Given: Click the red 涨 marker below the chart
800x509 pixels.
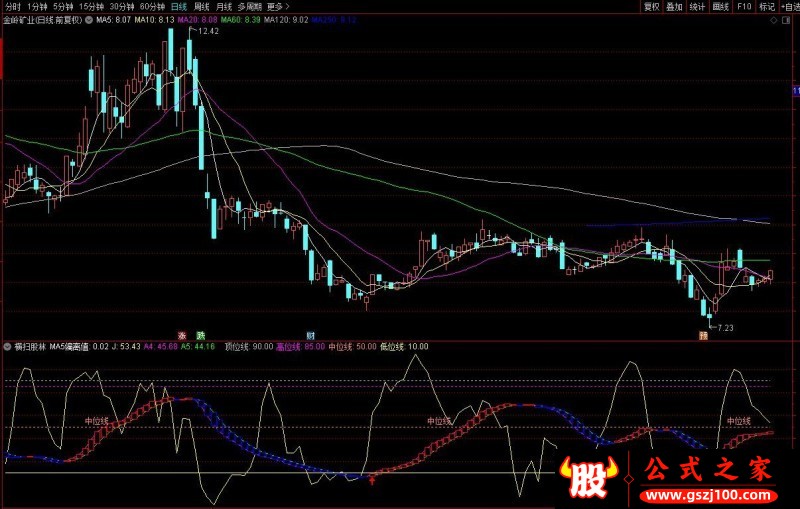Looking at the screenshot, I should coord(182,334).
